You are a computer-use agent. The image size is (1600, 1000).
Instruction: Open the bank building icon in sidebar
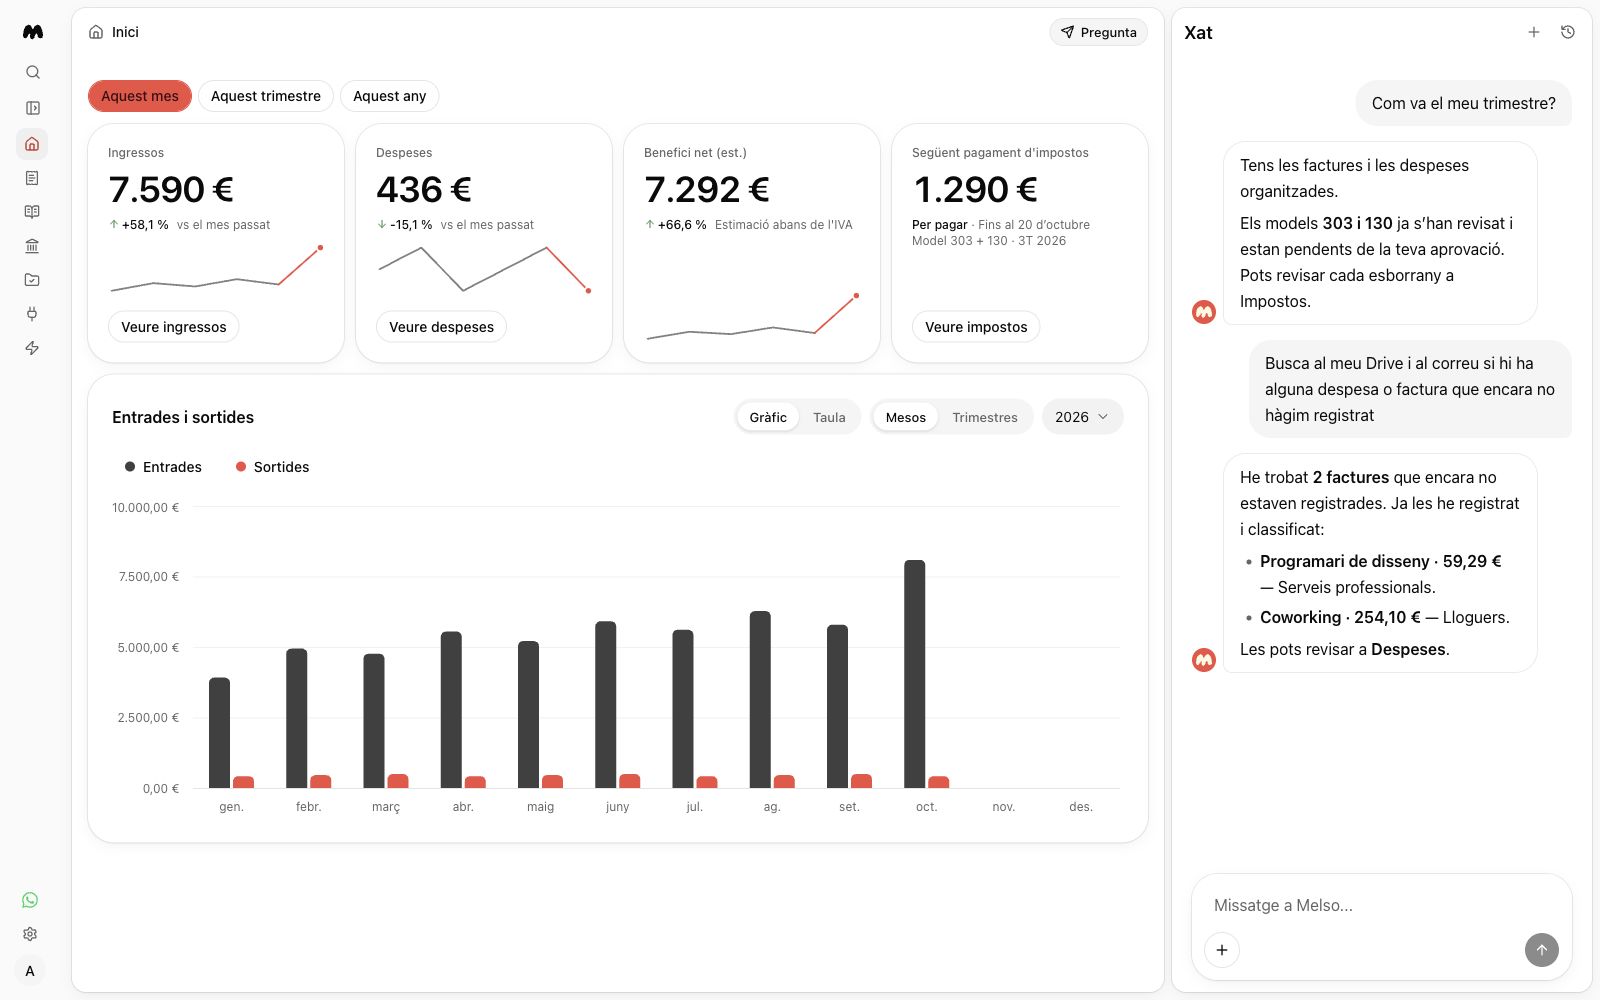tap(32, 246)
